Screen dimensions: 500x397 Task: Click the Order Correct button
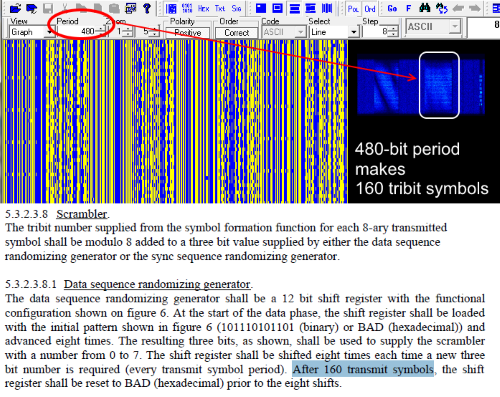click(237, 33)
